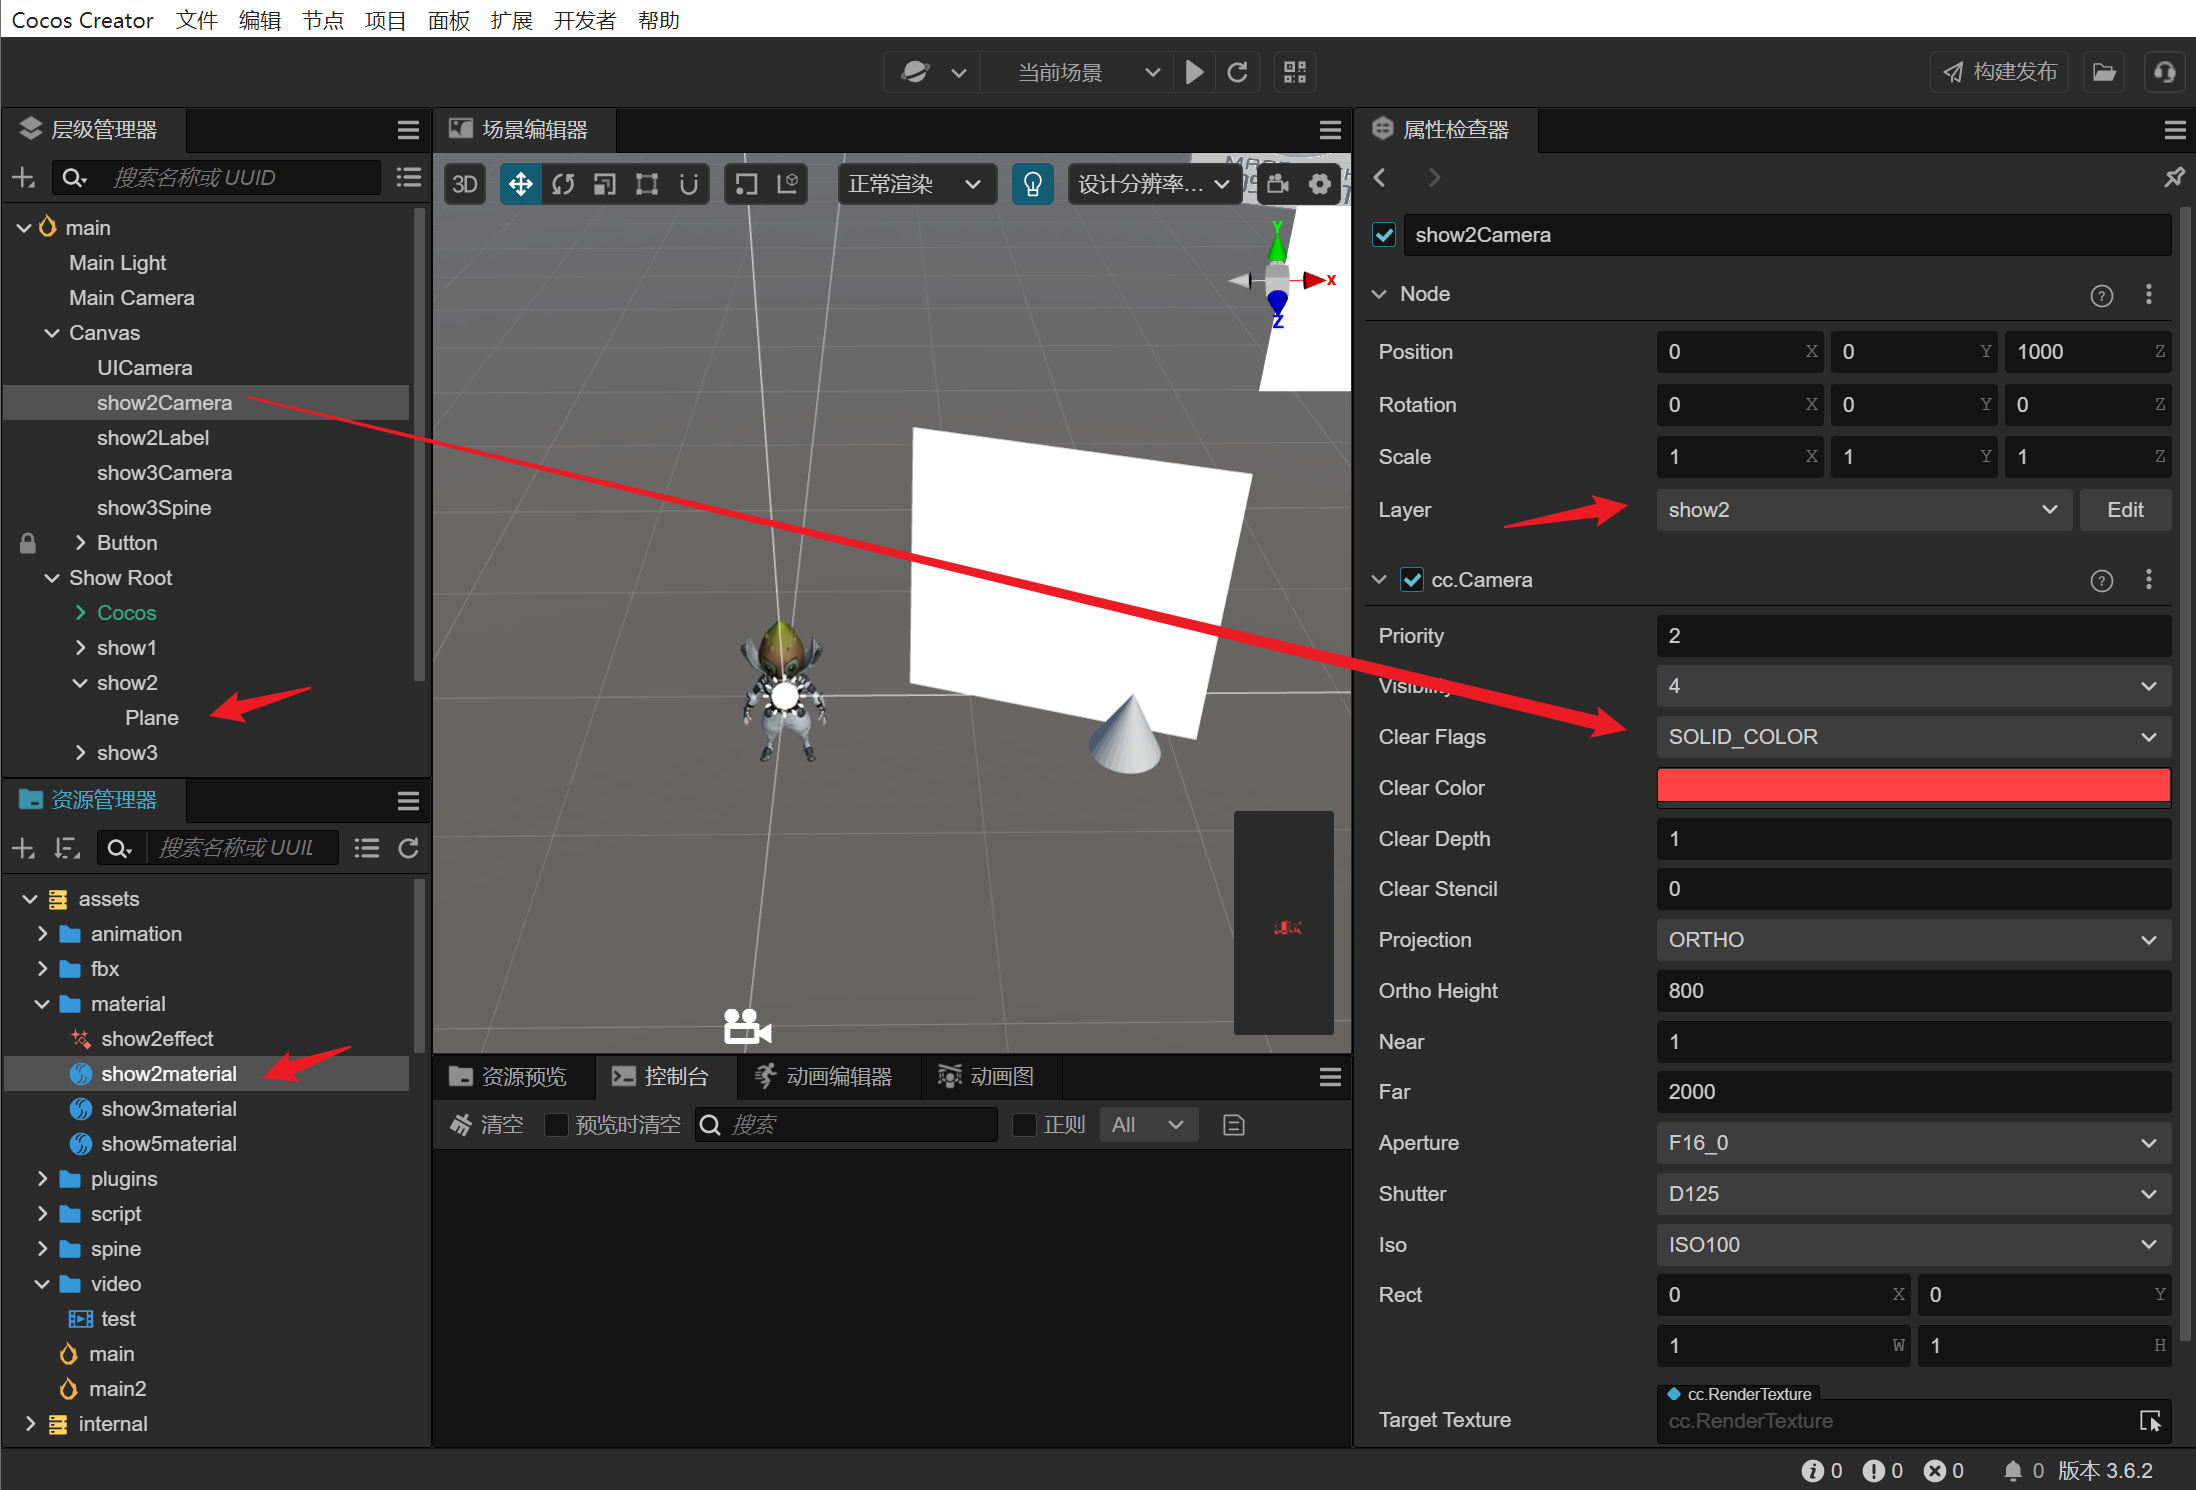The height and width of the screenshot is (1490, 2196).
Task: Open the QR code preview icon
Action: click(1295, 72)
